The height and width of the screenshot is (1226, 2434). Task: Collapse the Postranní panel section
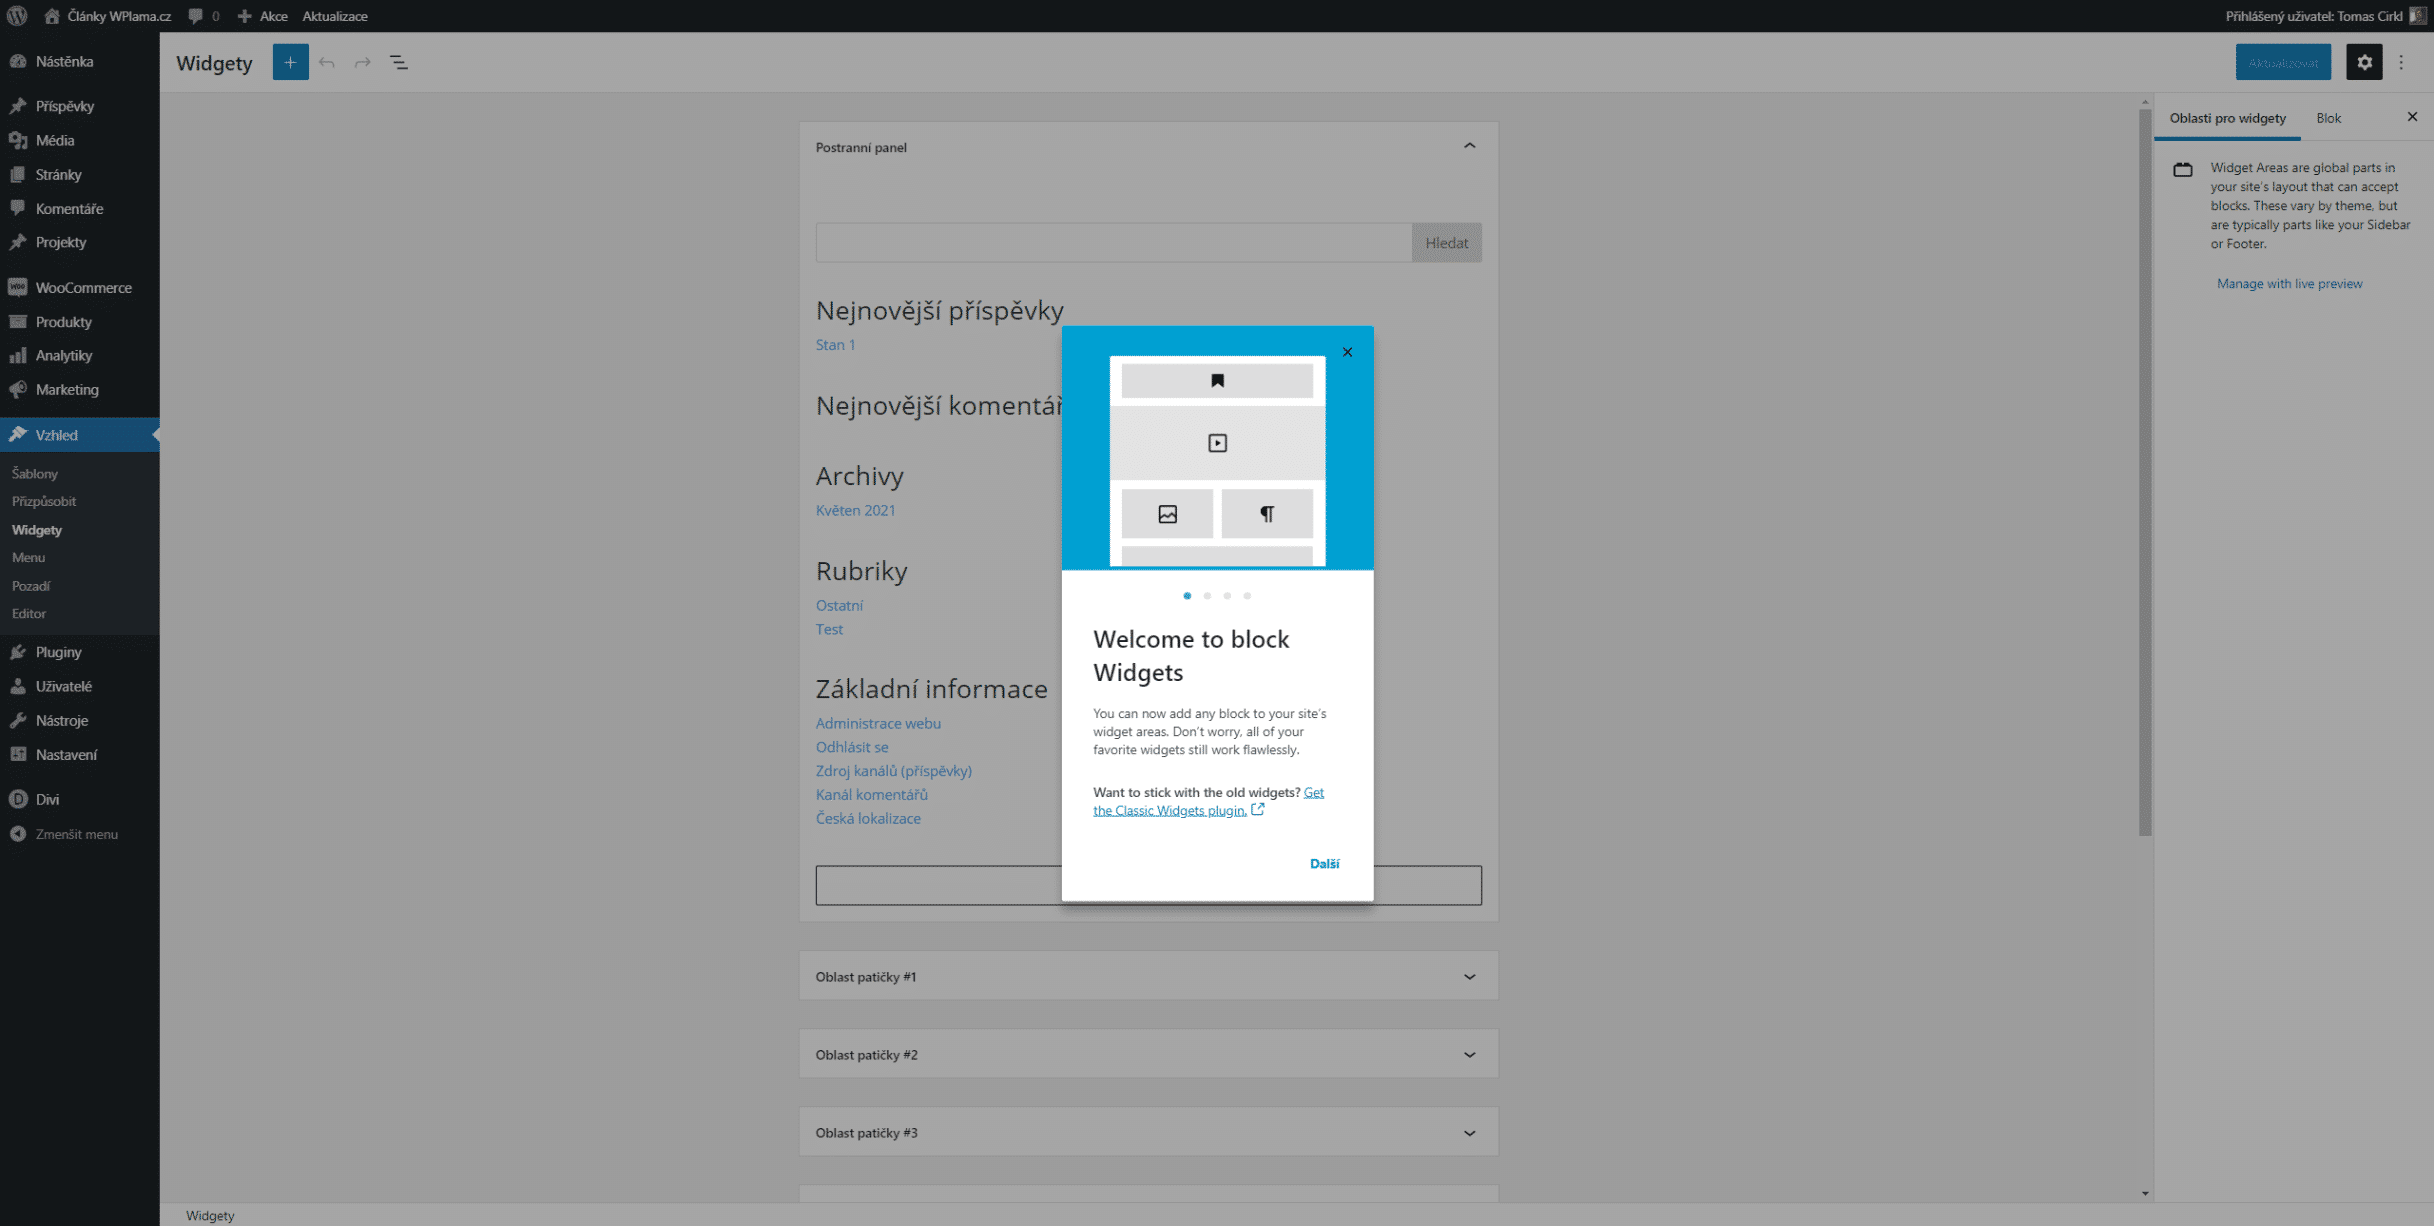1469,145
